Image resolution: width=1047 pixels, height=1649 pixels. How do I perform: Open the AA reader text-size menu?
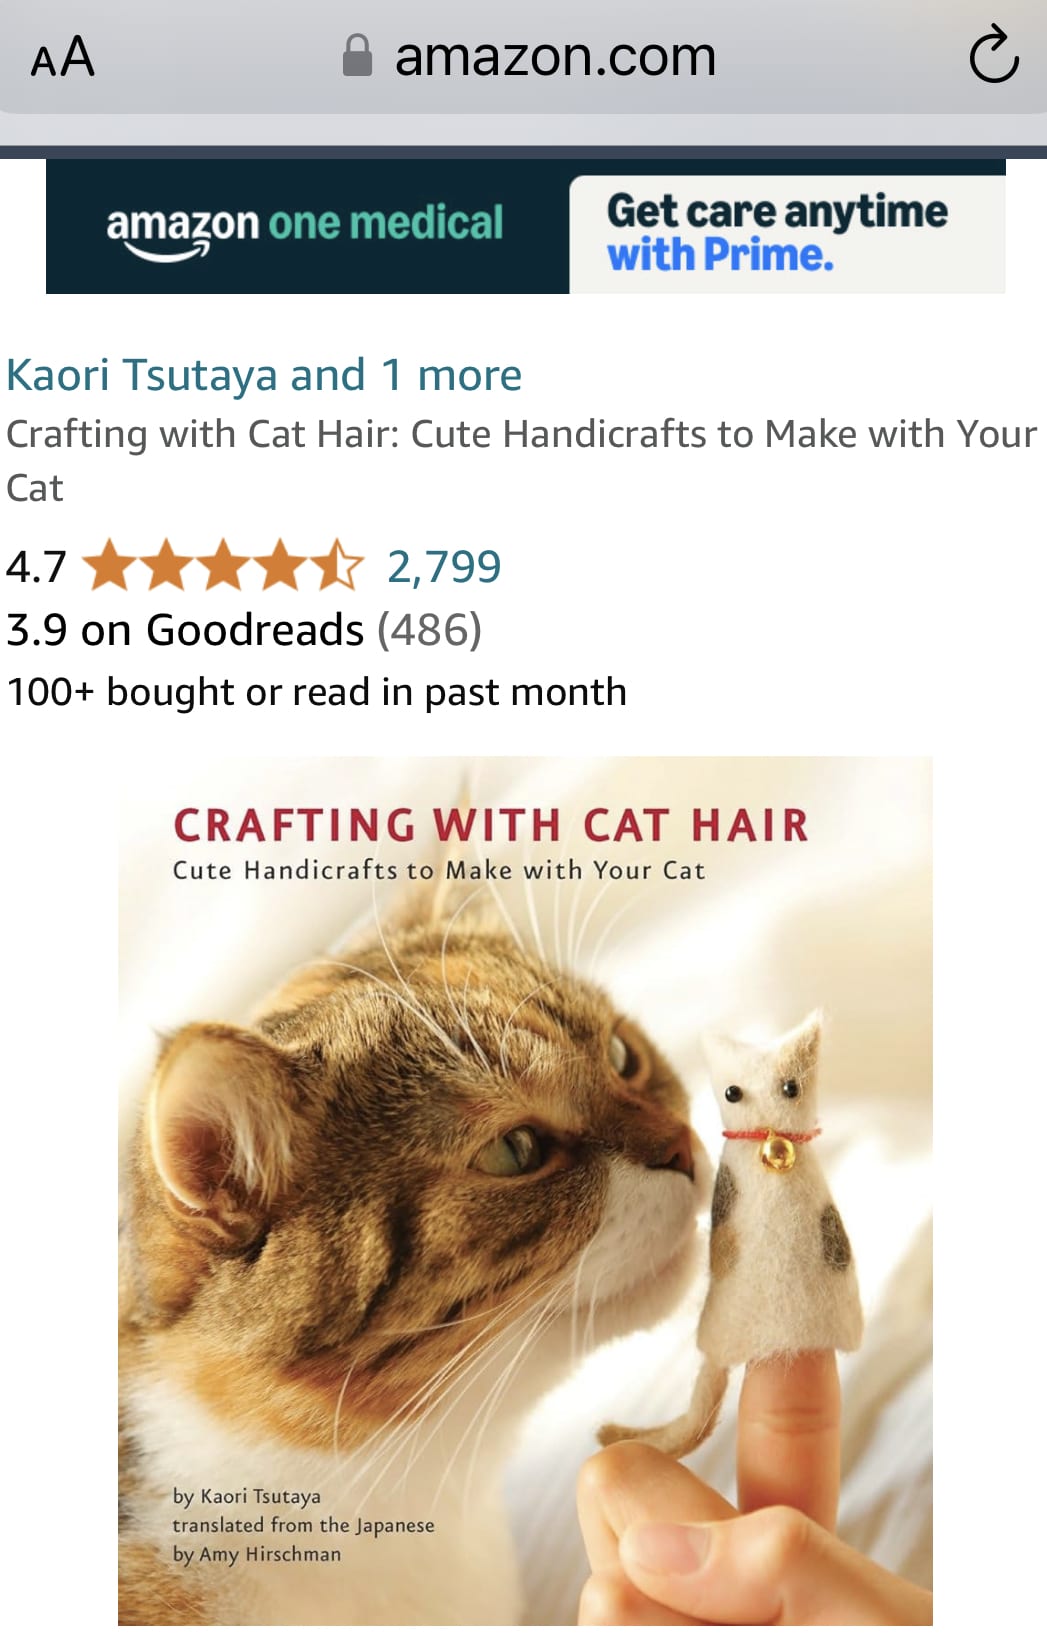point(62,57)
